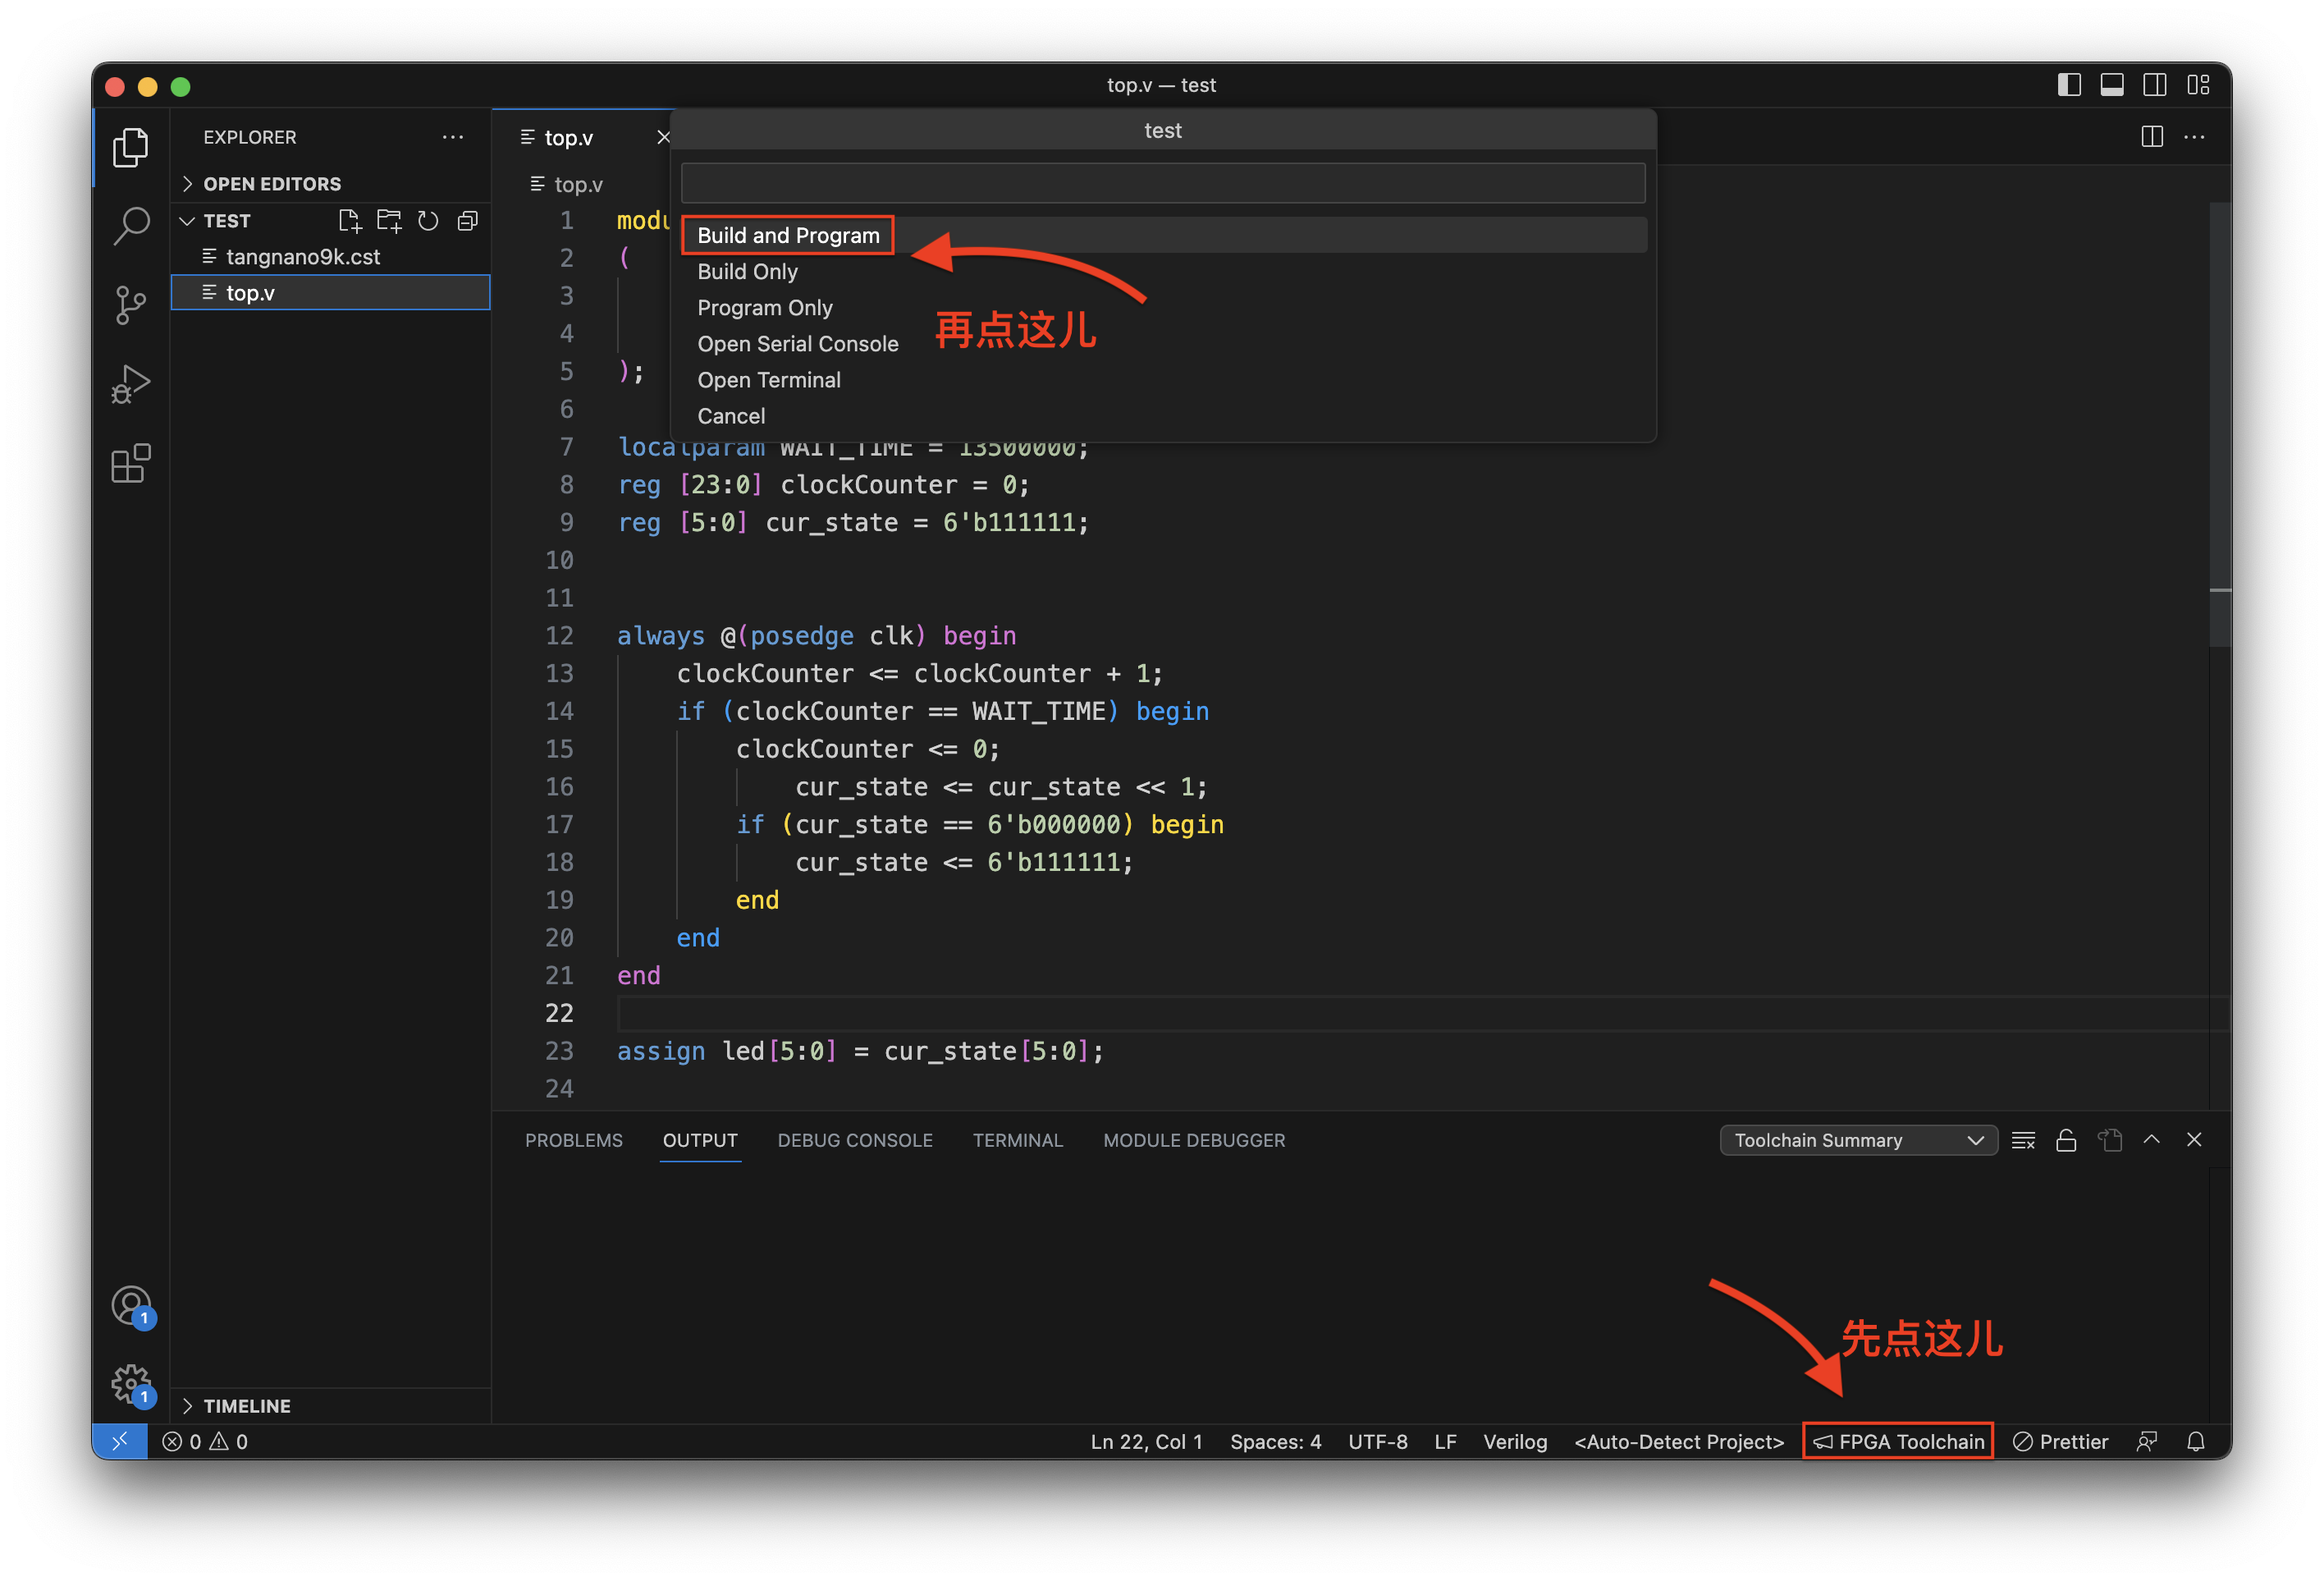Click Verilog language mode in status bar

pos(1514,1441)
